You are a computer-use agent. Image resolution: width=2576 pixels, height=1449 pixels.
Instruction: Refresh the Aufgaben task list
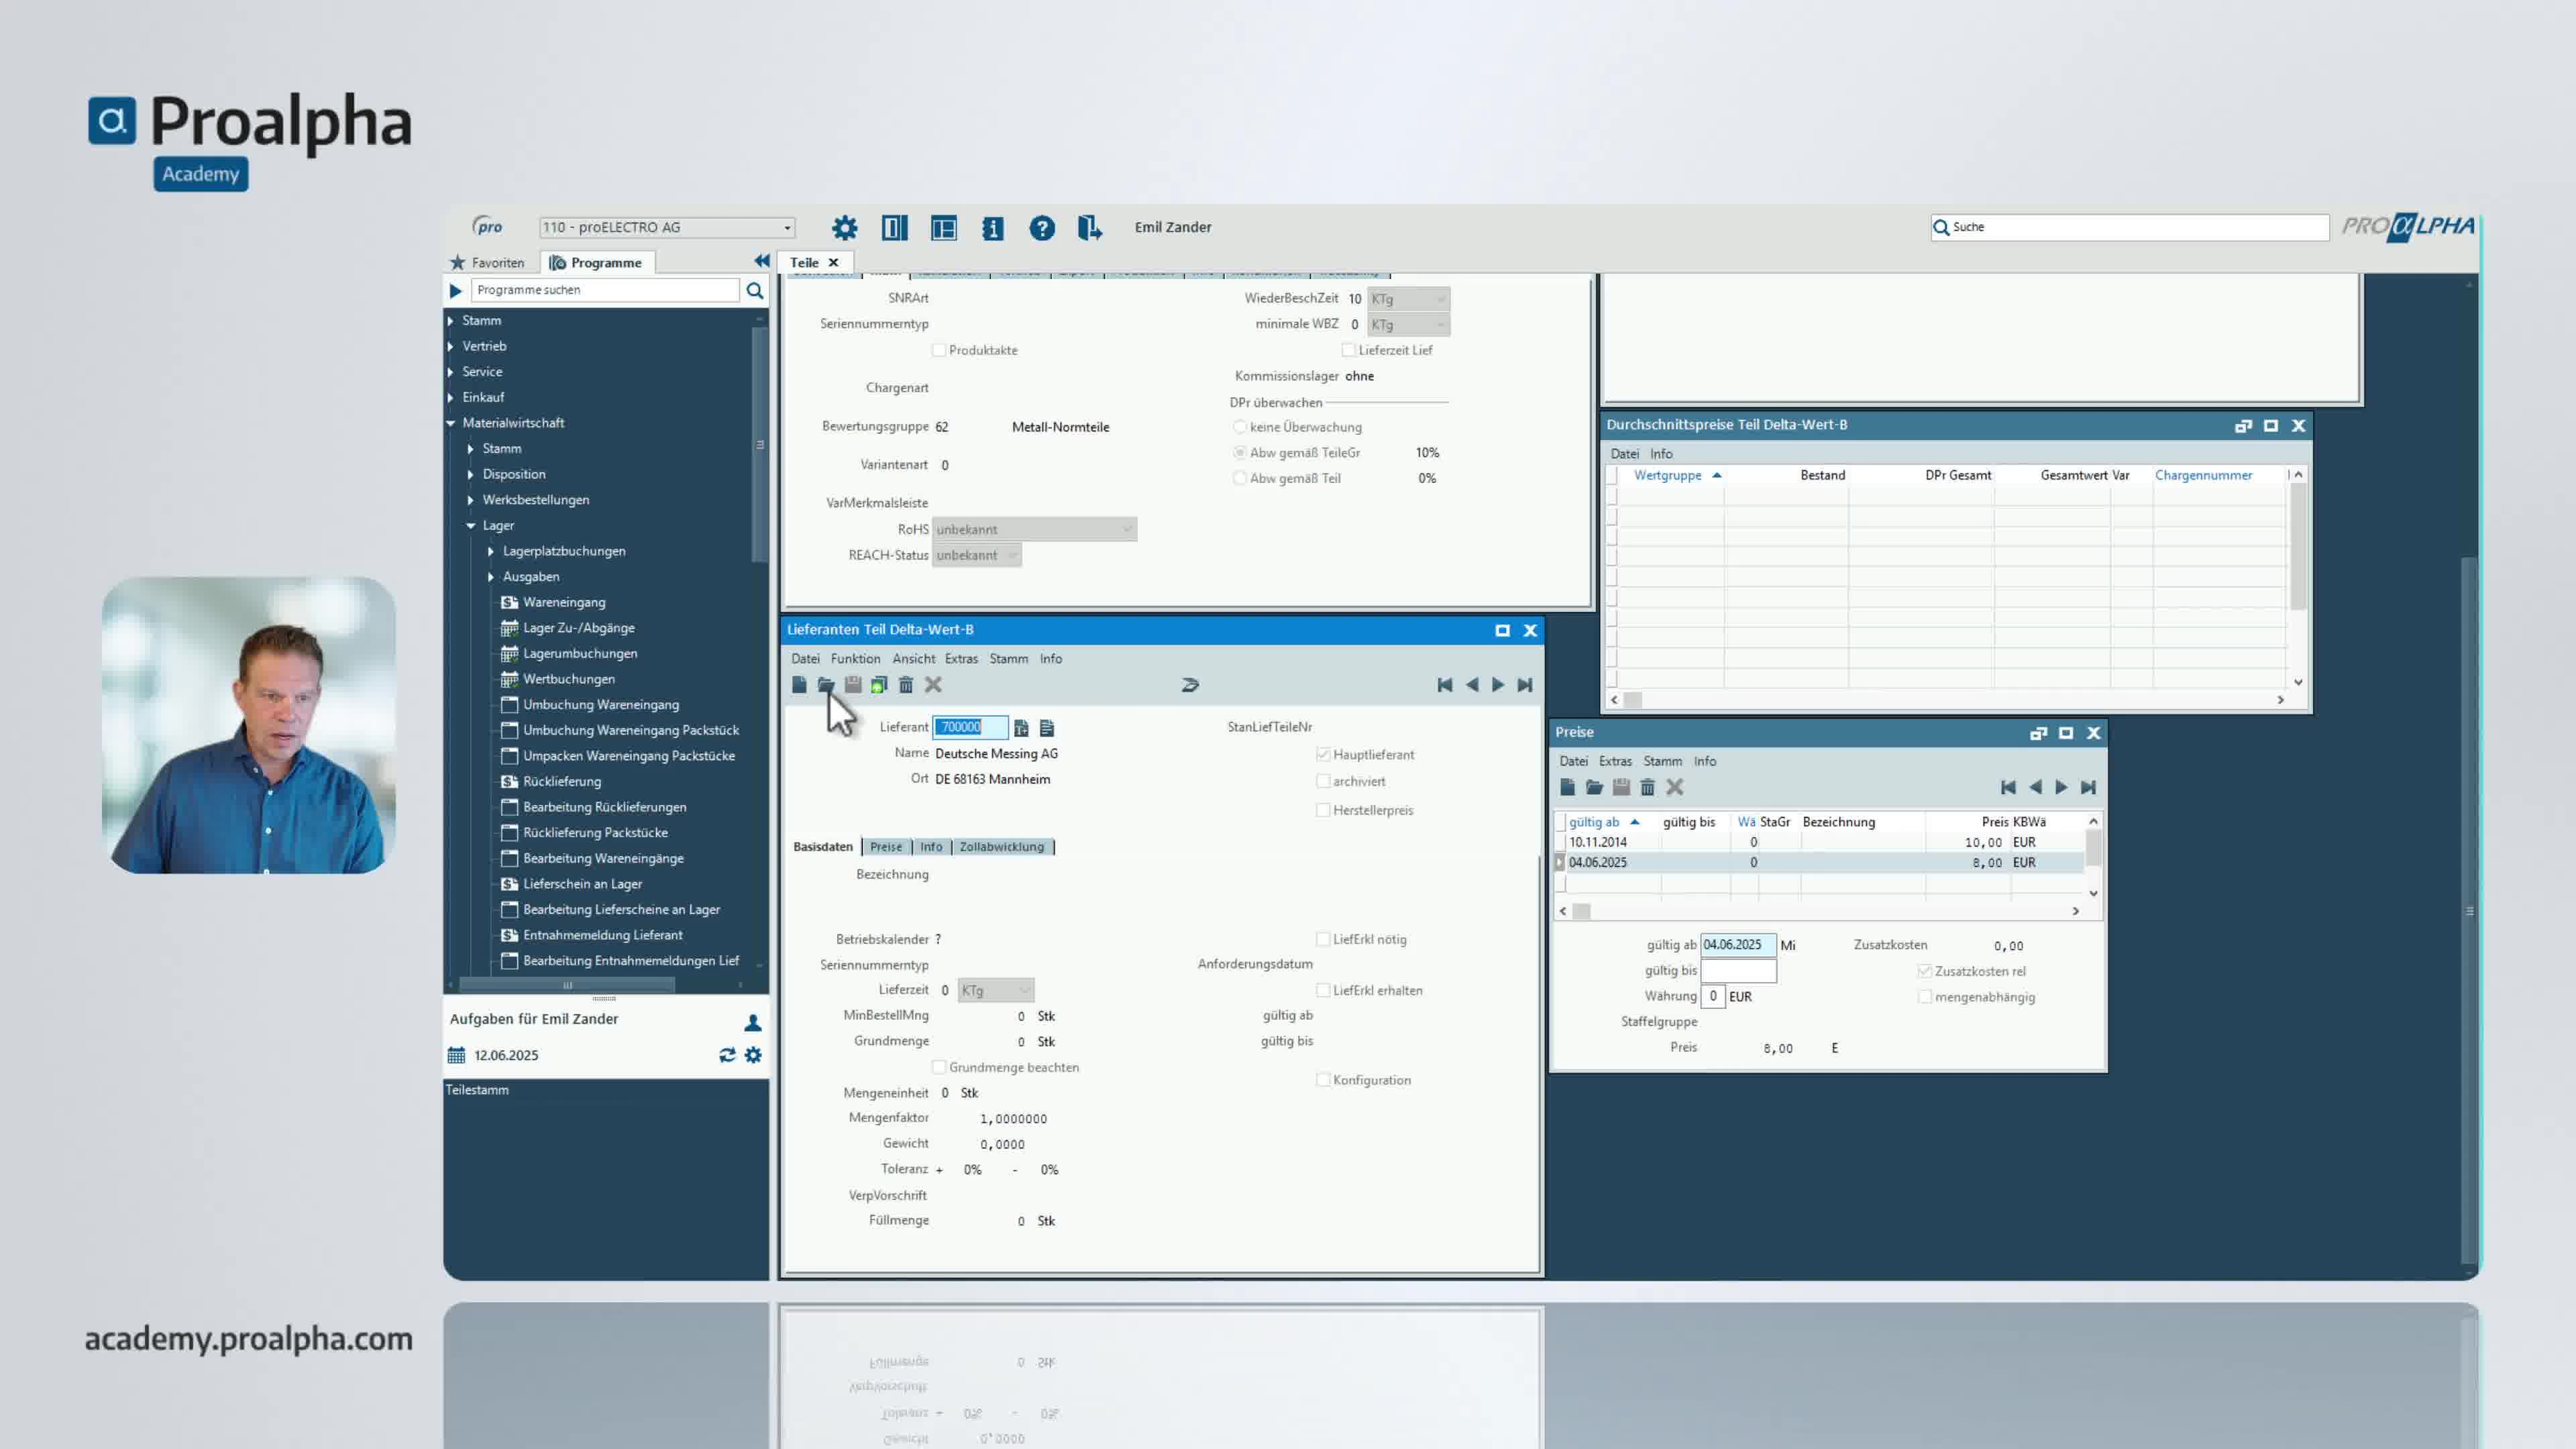tap(727, 1055)
